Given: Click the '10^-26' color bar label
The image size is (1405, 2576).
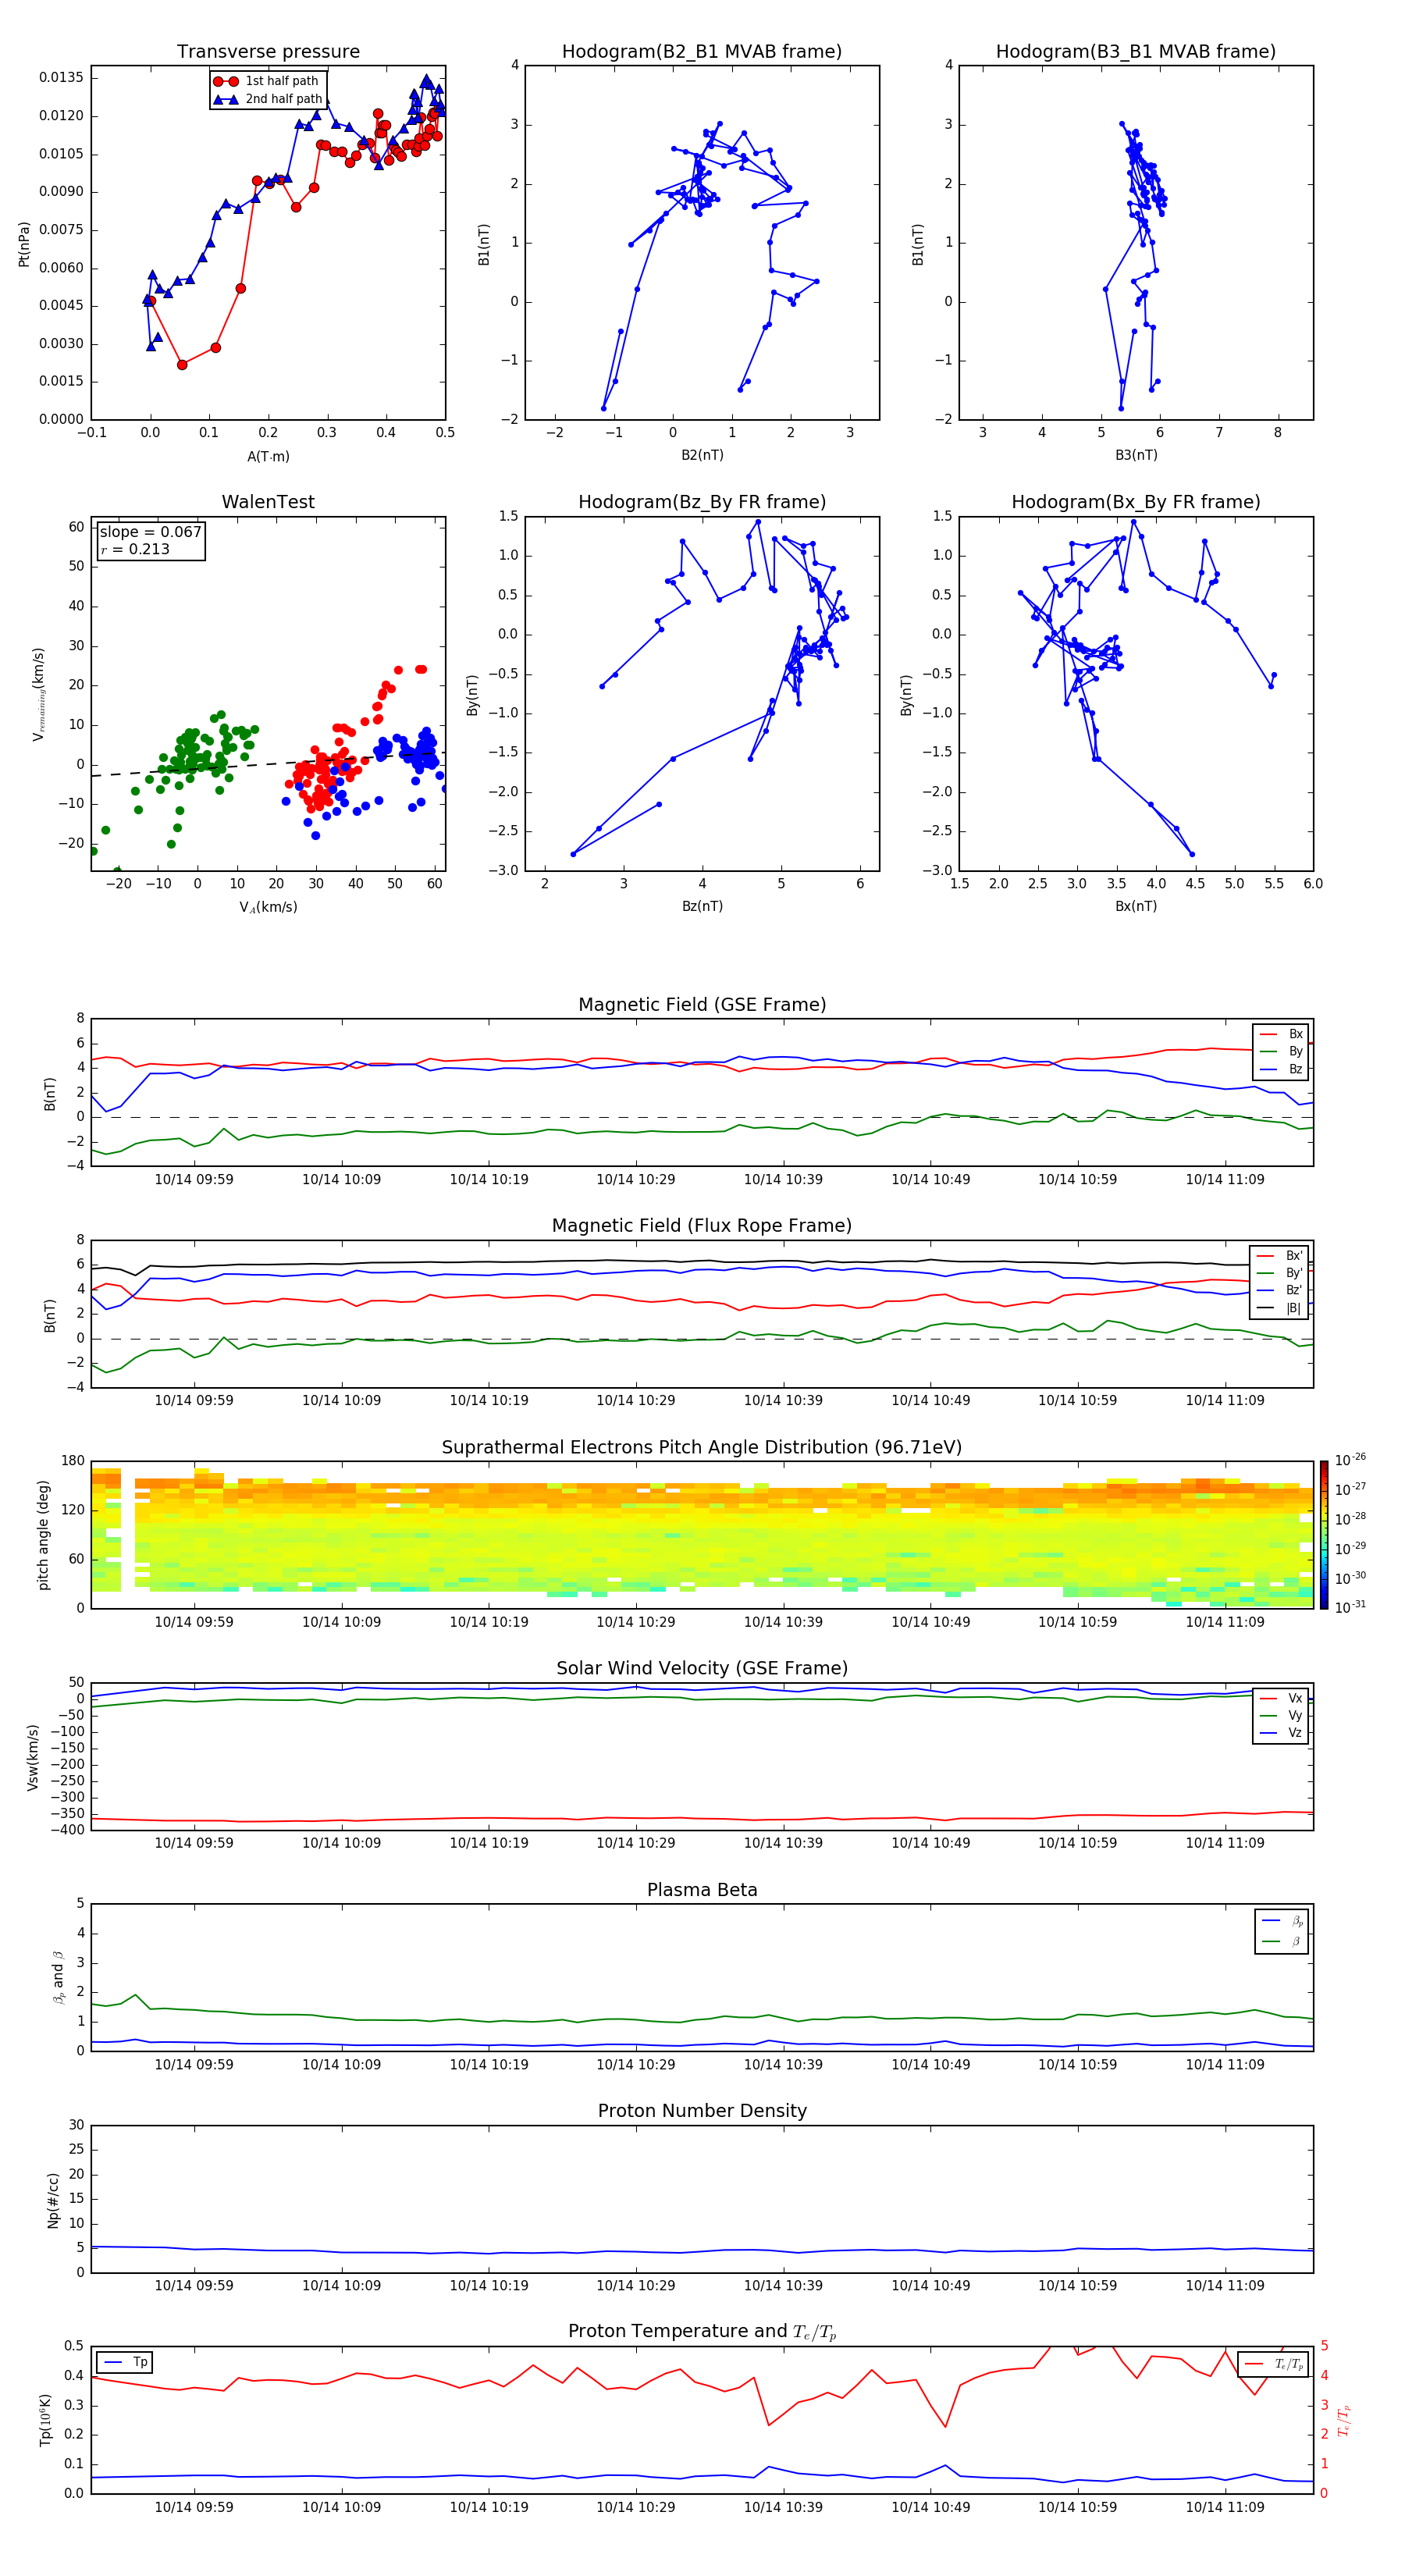Looking at the screenshot, I should point(1350,1460).
